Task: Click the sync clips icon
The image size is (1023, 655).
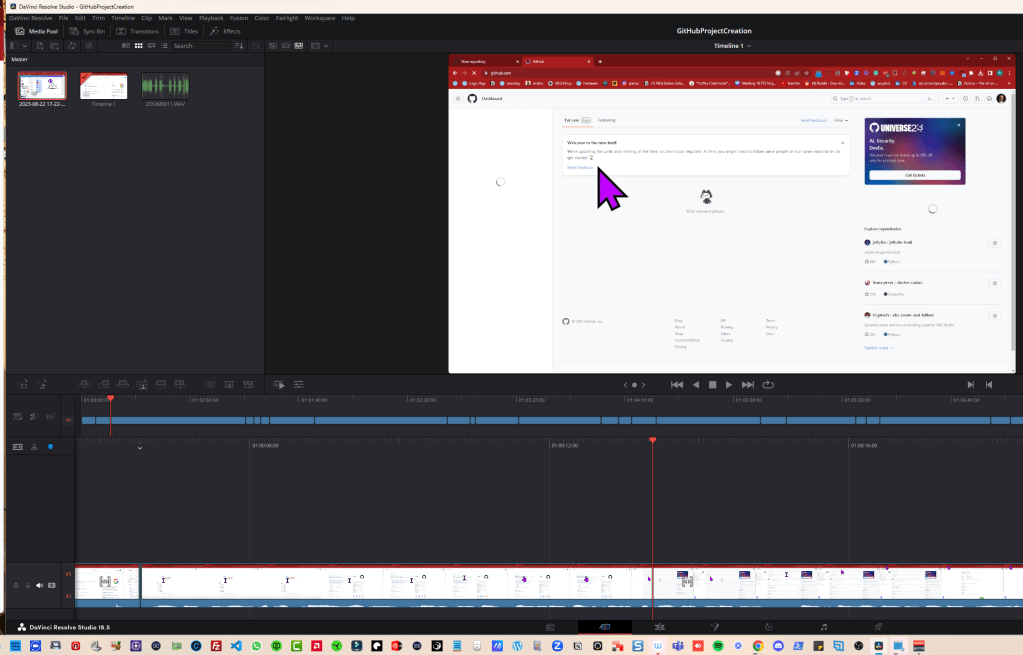Action: [72, 46]
